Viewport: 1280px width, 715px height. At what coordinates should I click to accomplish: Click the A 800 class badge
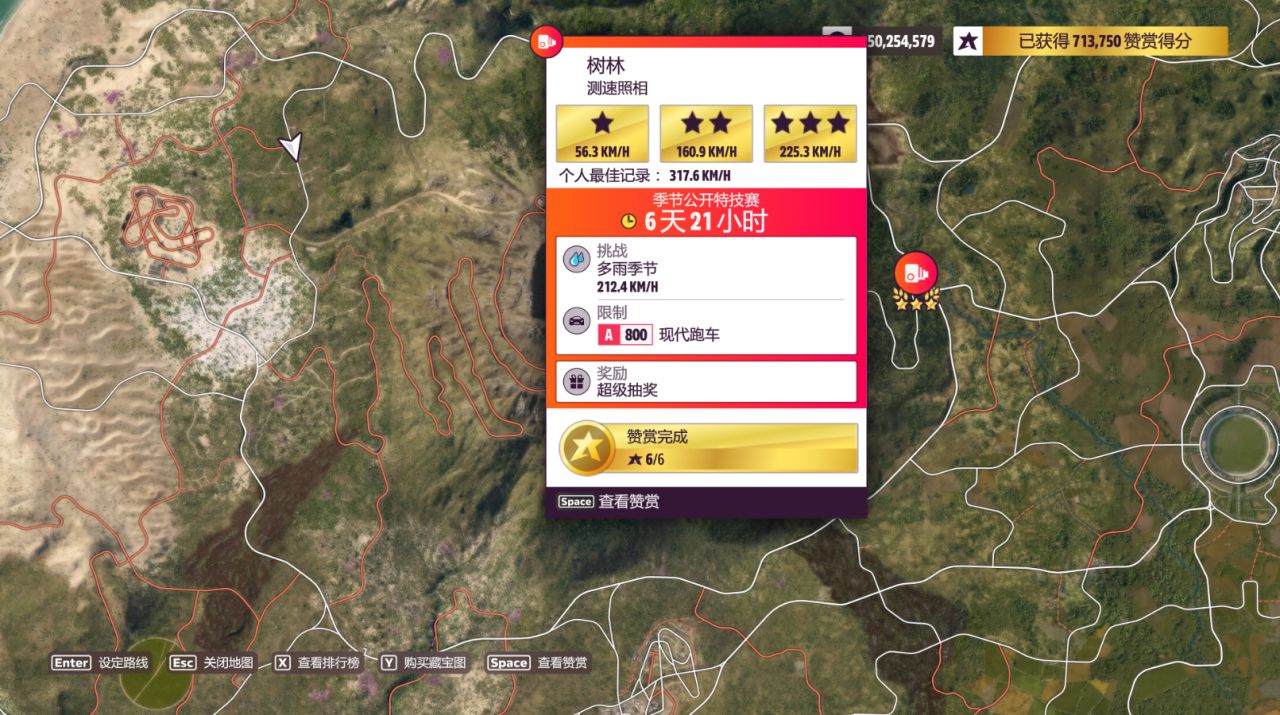tap(625, 335)
